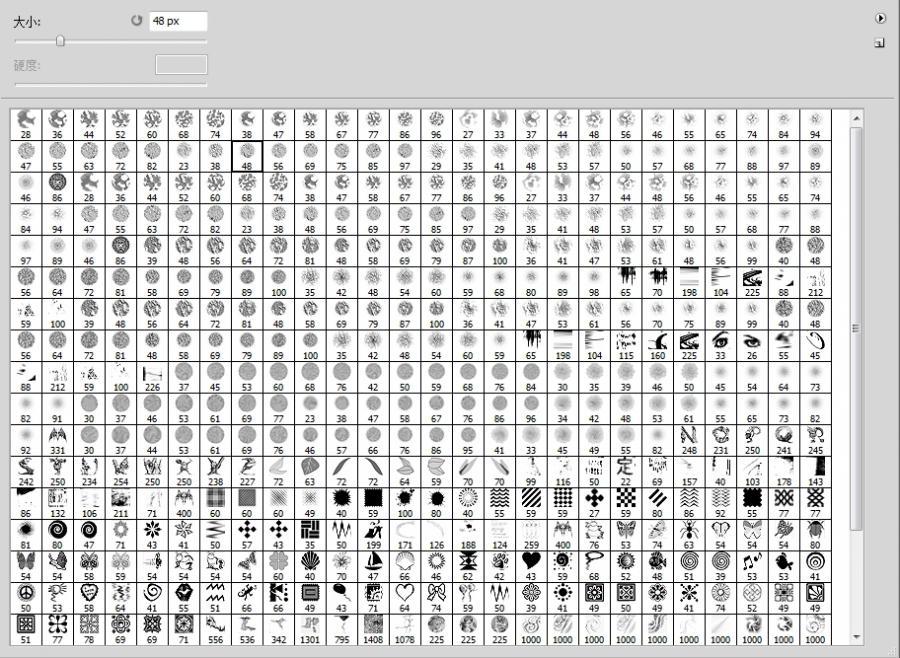Choose the solid black heart brush
900x658 pixels.
click(531, 567)
